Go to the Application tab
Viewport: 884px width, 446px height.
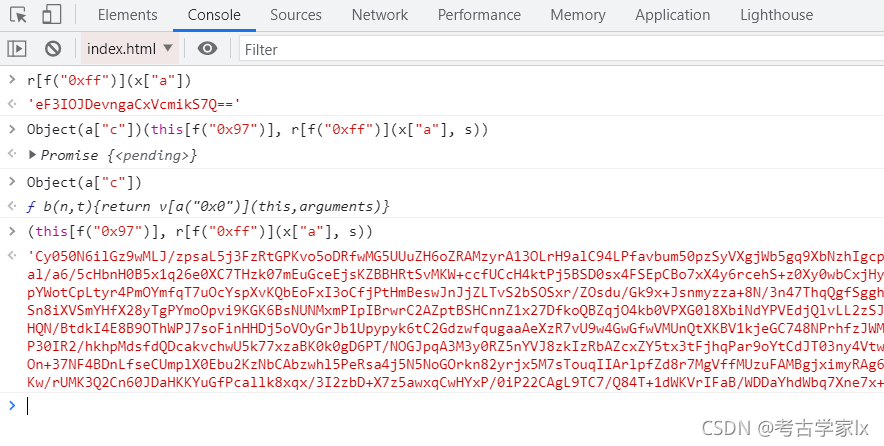pos(673,15)
